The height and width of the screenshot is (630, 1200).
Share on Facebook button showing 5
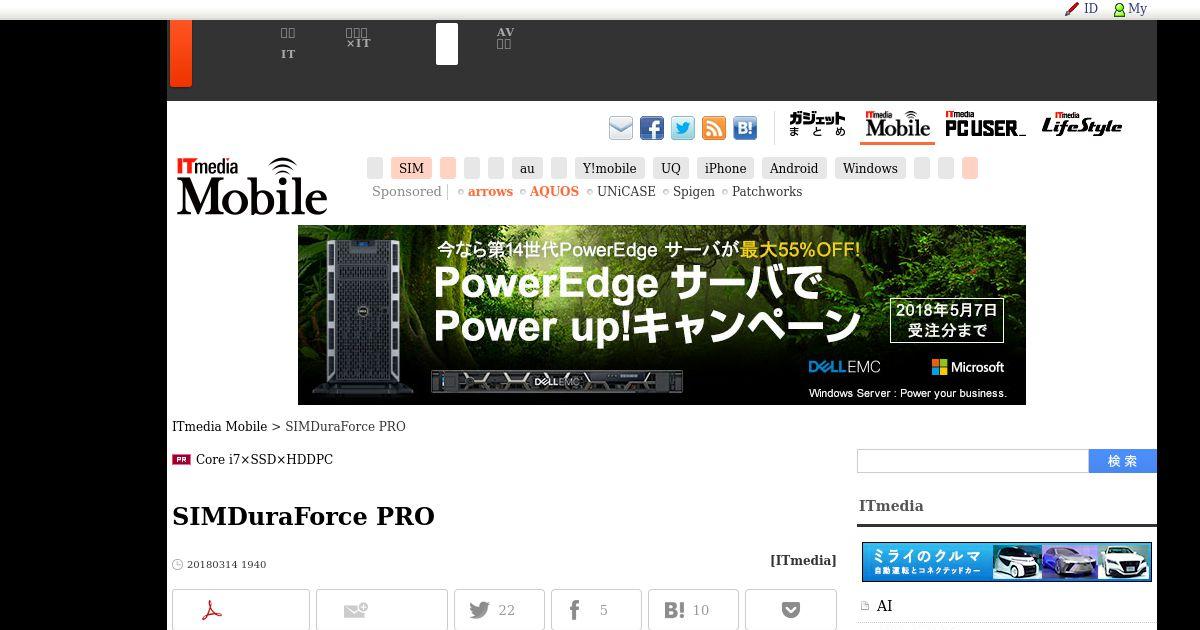tap(596, 610)
